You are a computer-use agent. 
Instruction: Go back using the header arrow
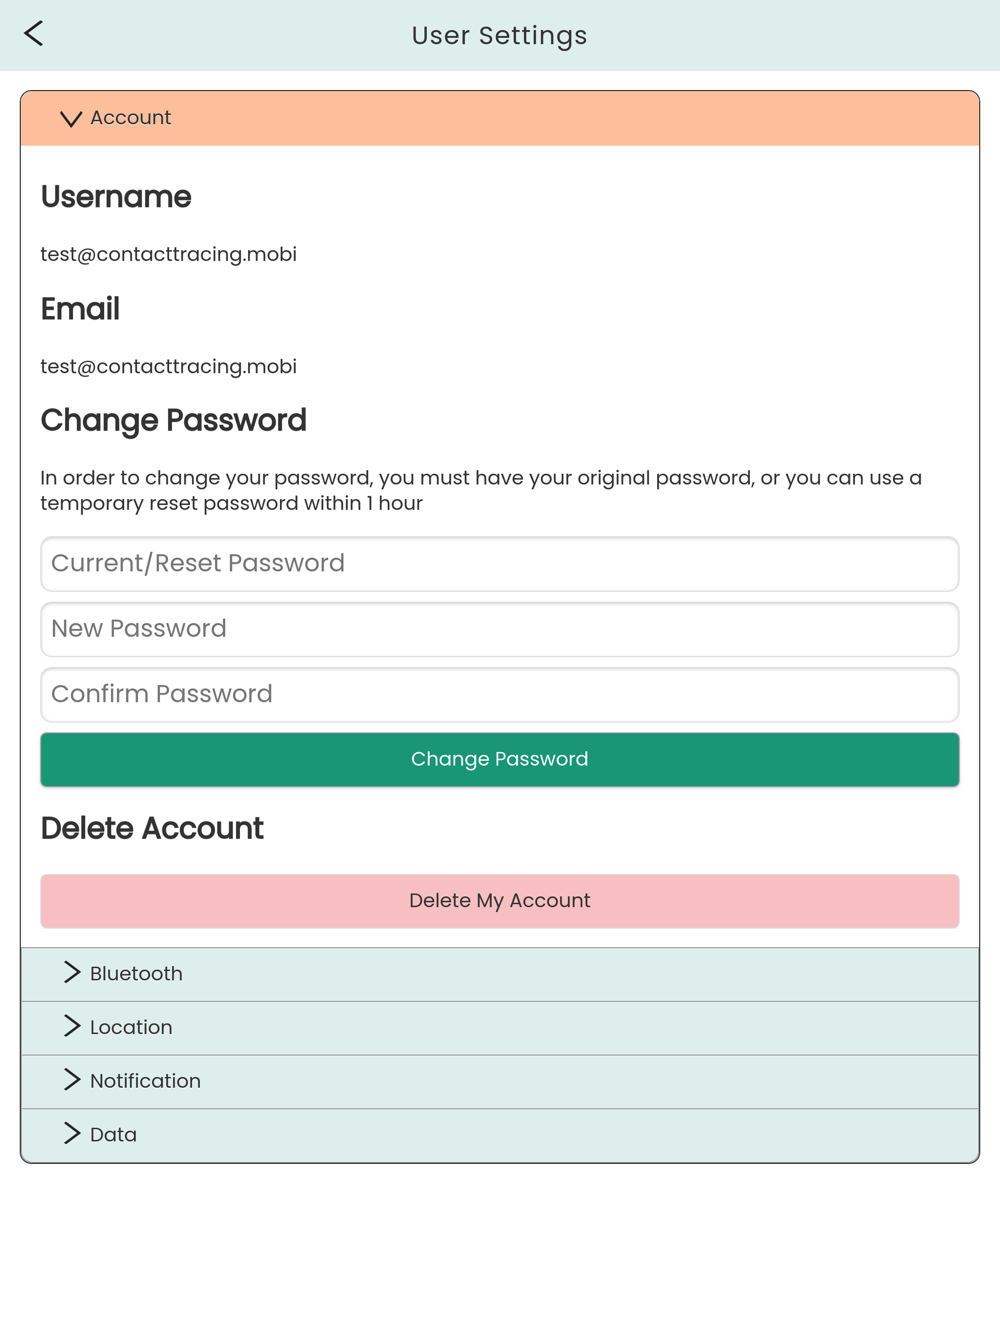coord(34,34)
